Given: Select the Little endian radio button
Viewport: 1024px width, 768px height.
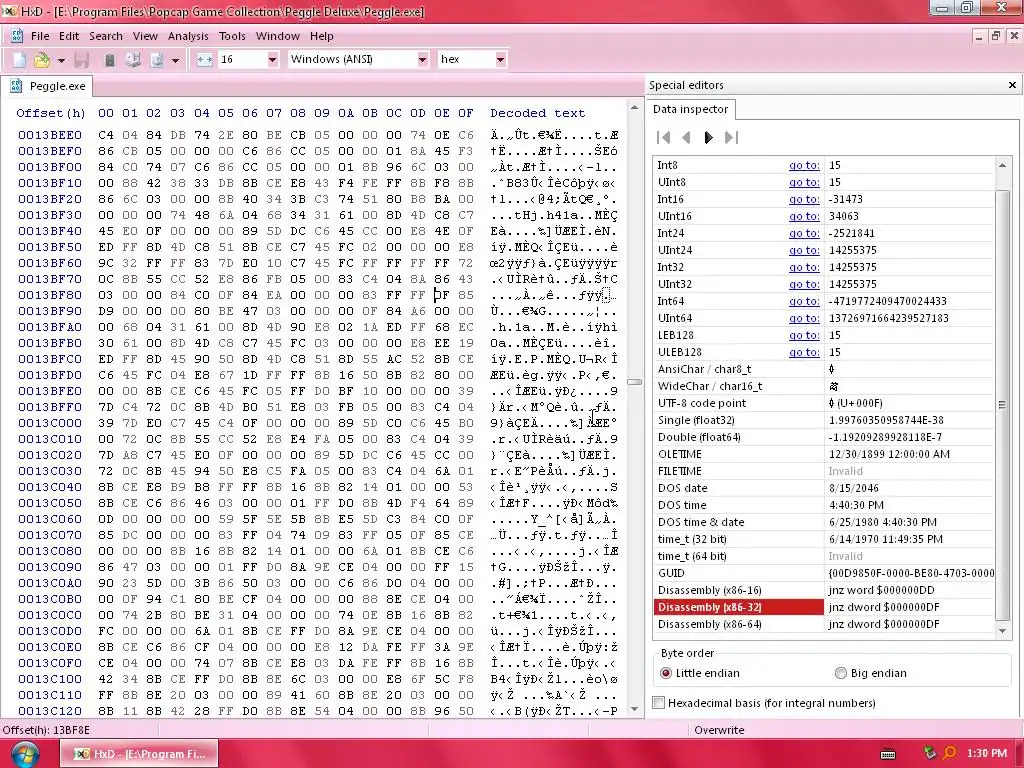Looking at the screenshot, I should (x=665, y=673).
